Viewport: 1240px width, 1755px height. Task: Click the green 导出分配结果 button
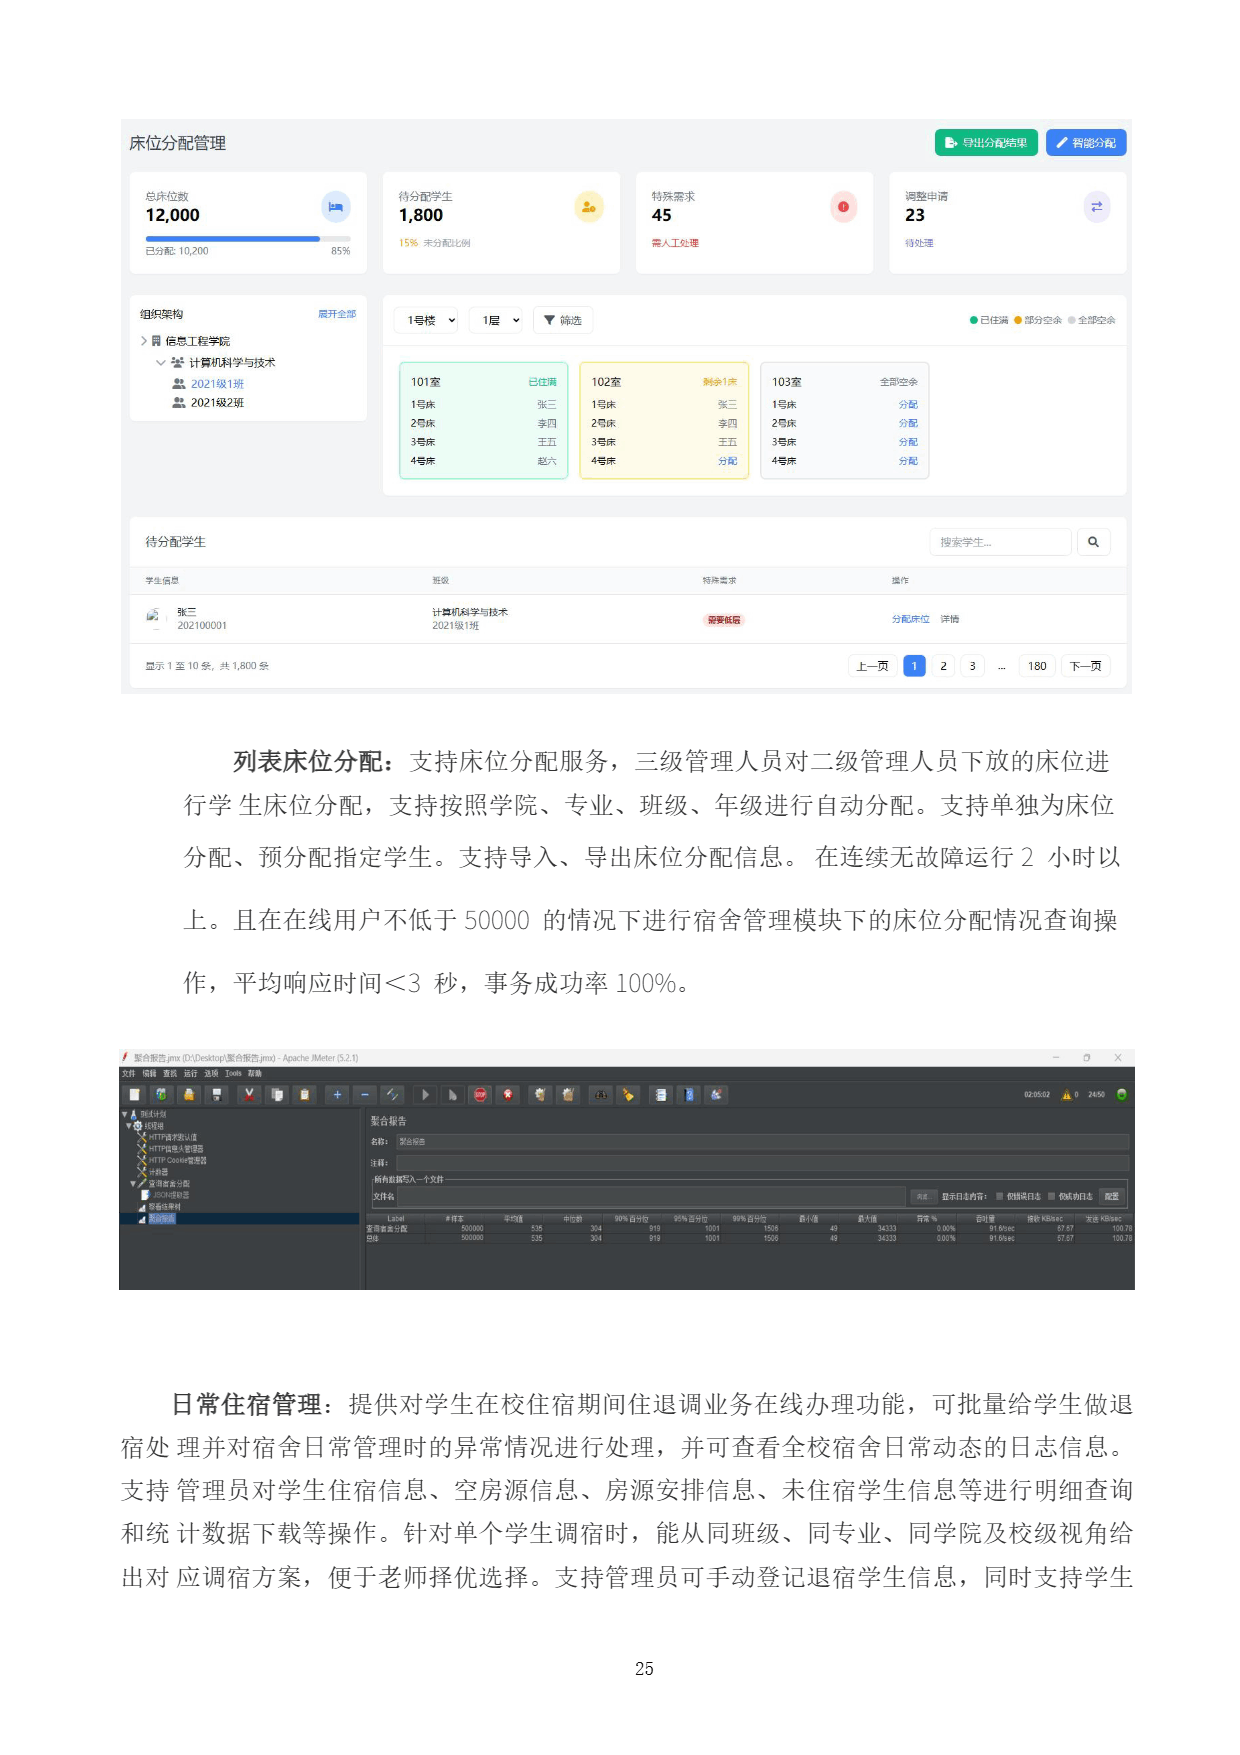[986, 143]
